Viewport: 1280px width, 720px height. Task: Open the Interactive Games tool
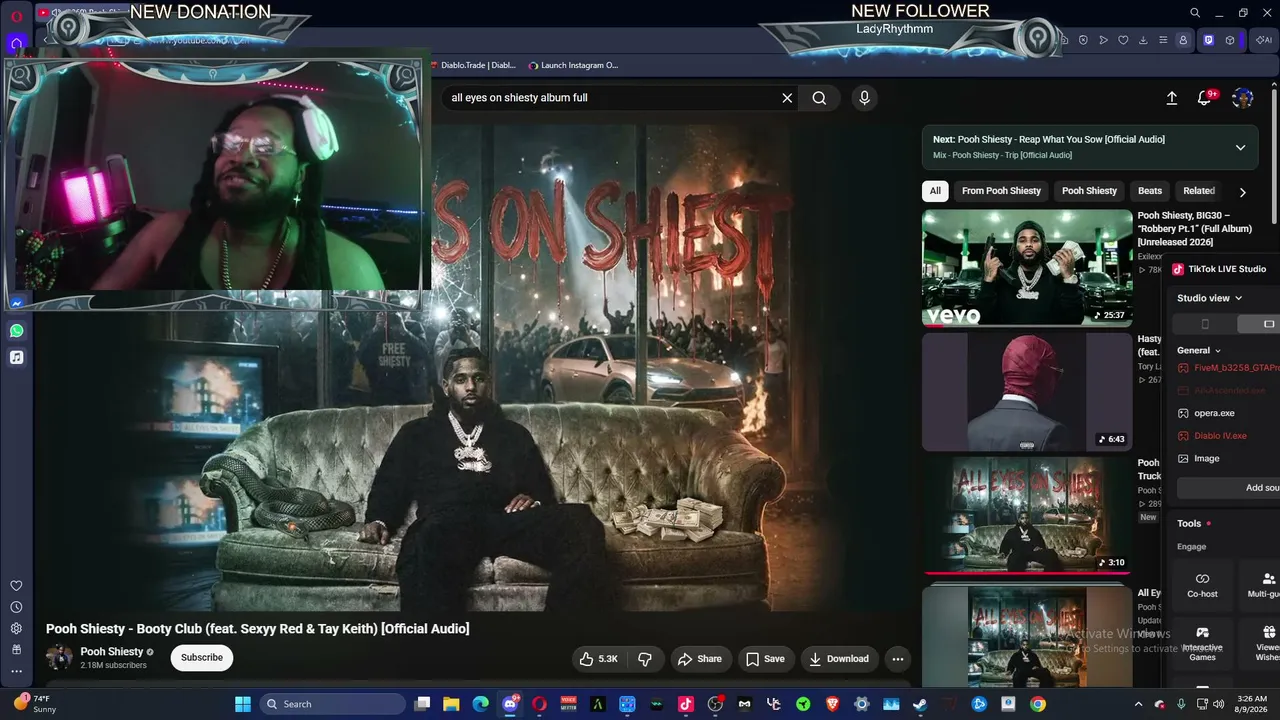pos(1202,643)
